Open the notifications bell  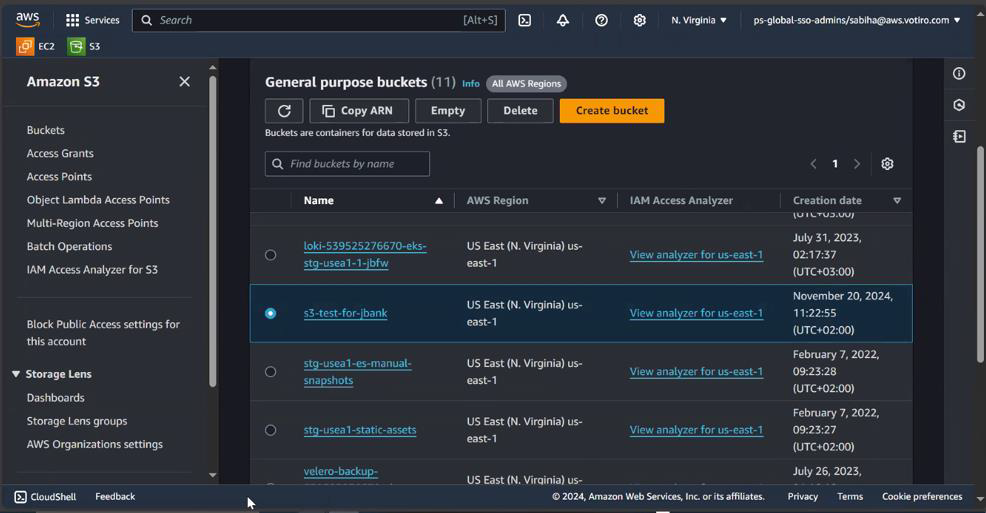pyautogui.click(x=563, y=20)
